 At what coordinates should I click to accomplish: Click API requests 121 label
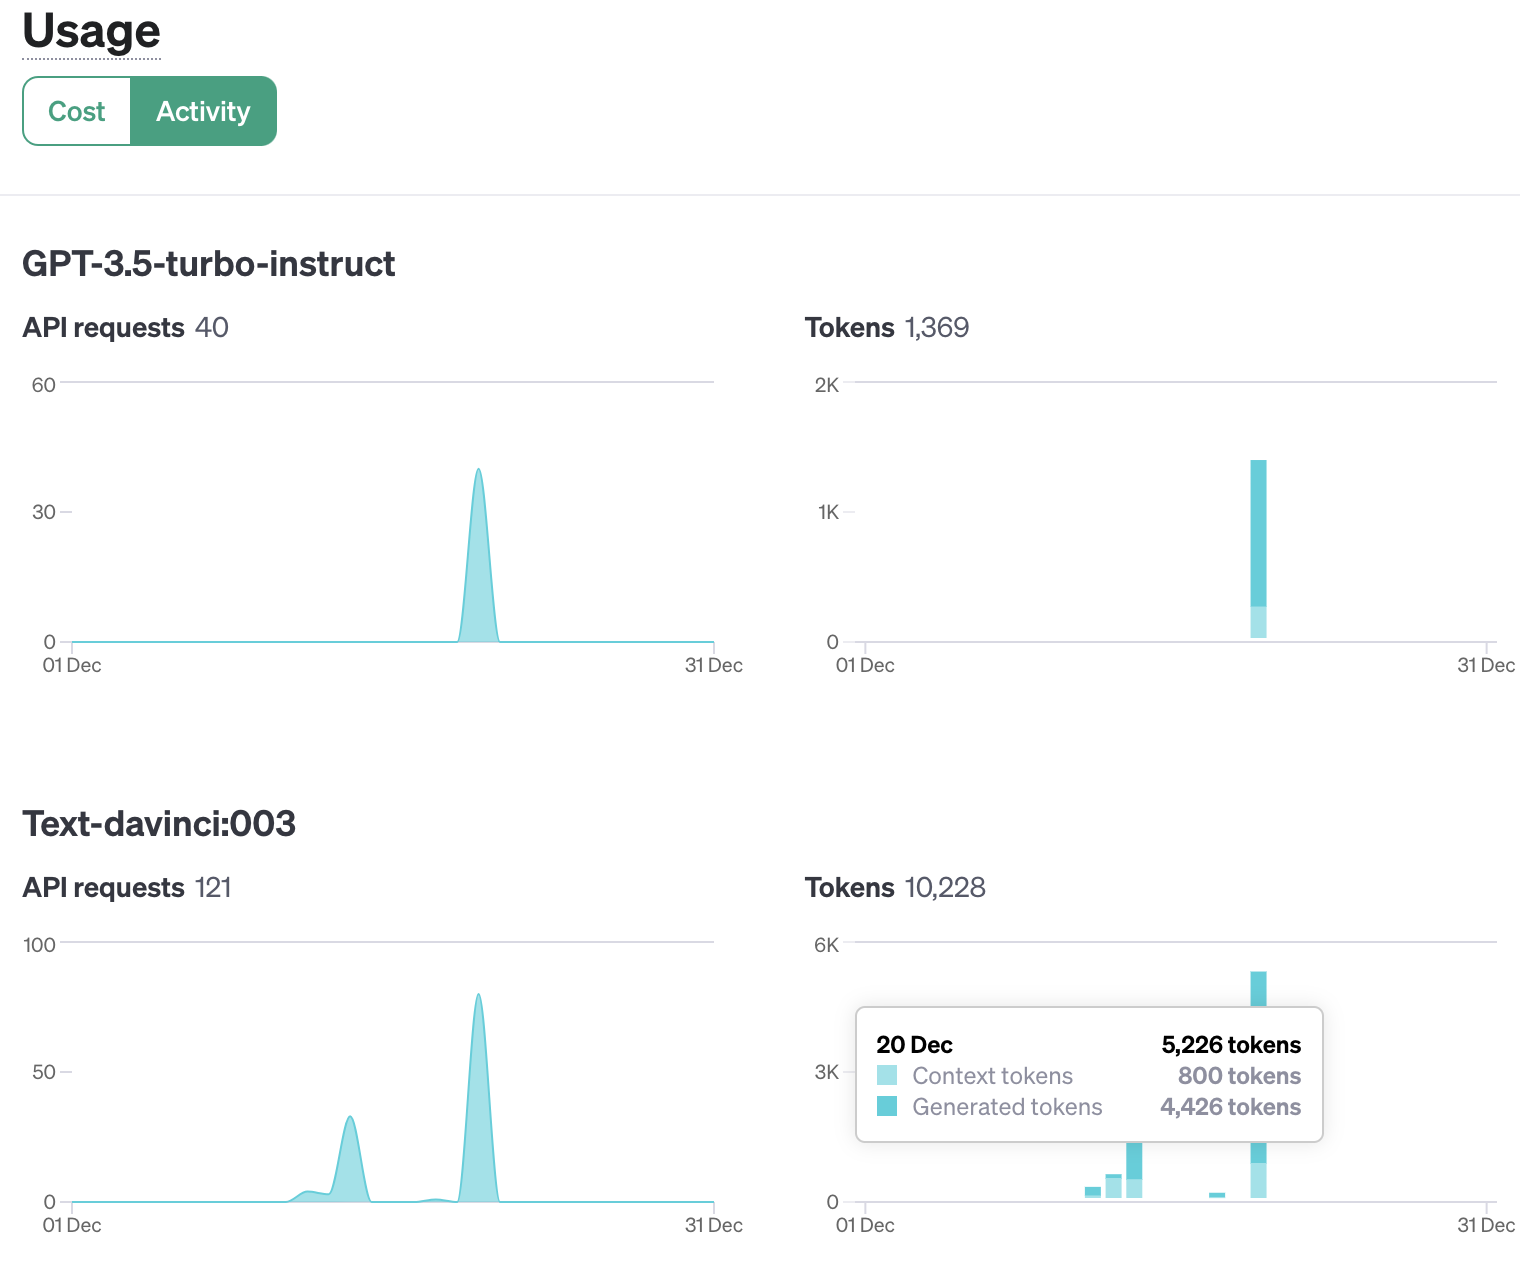(127, 888)
